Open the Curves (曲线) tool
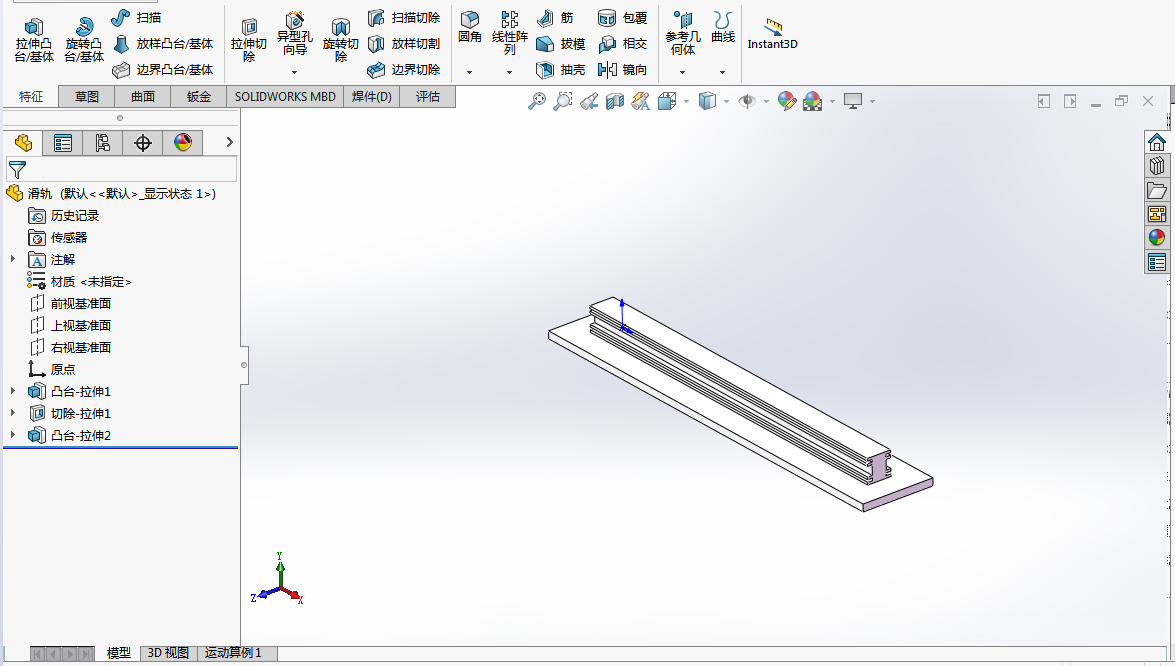The height and width of the screenshot is (666, 1175). coord(722,27)
